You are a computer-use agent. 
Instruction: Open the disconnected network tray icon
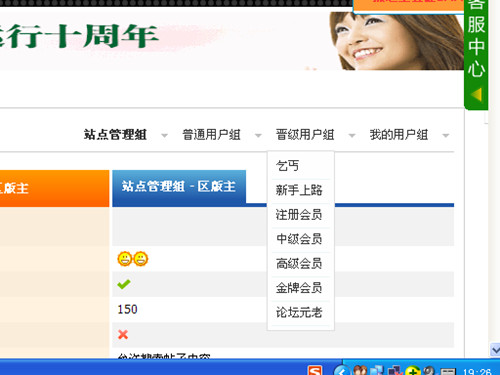395,370
